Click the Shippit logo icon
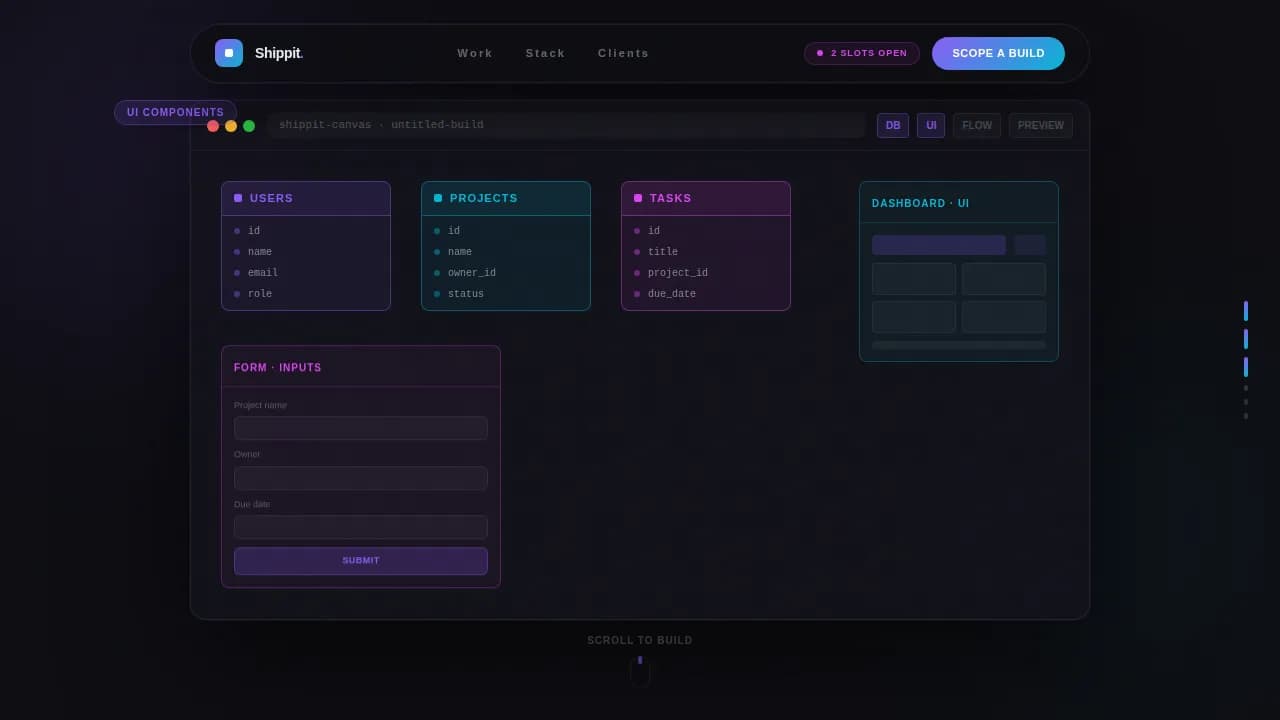The image size is (1280, 720). (229, 53)
